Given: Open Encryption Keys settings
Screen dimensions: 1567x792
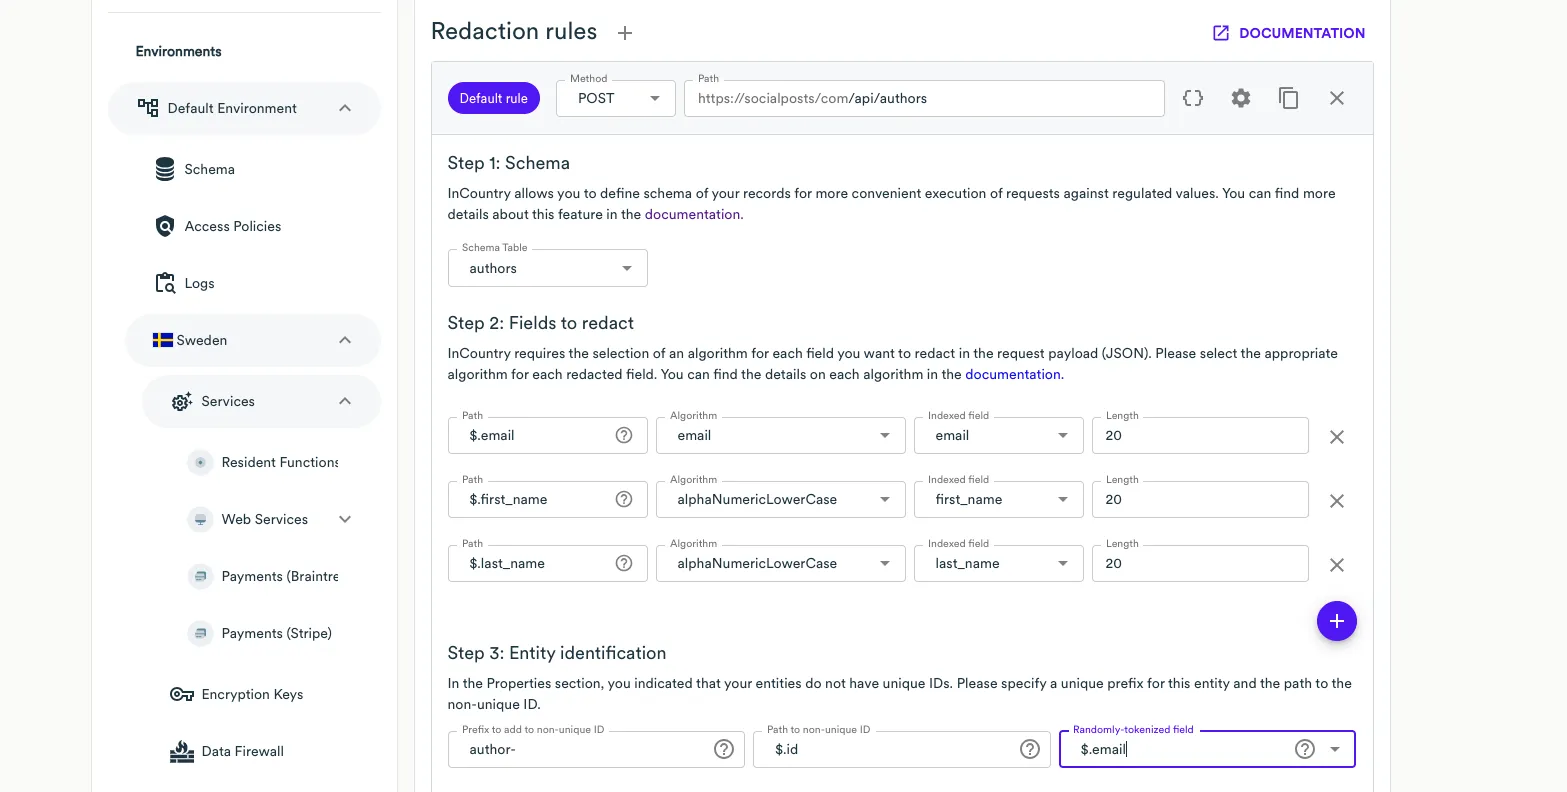Looking at the screenshot, I should click(x=251, y=694).
